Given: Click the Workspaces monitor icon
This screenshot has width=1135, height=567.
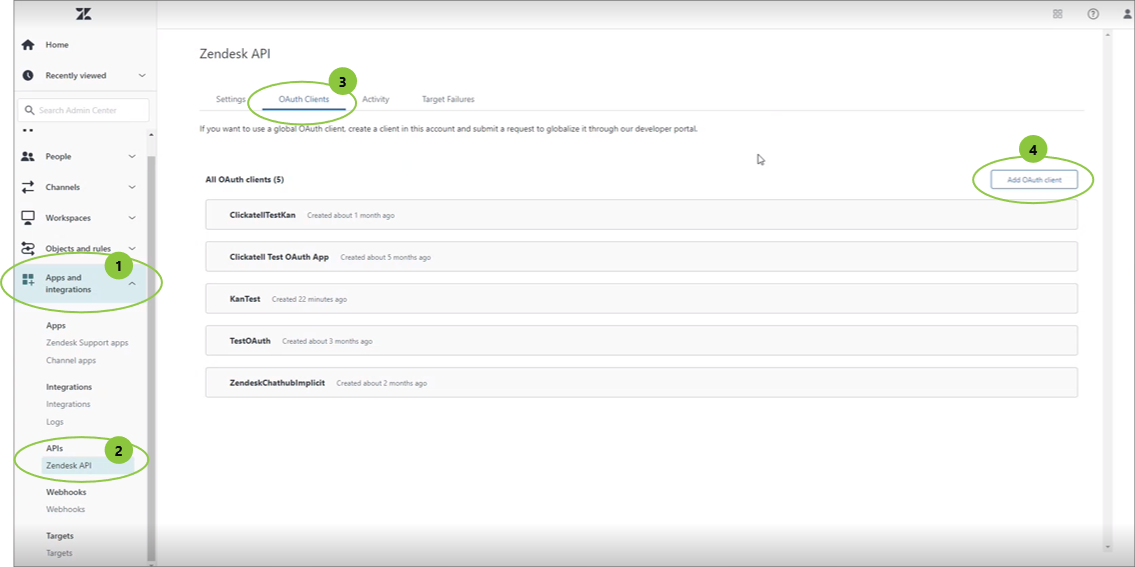Looking at the screenshot, I should [28, 218].
